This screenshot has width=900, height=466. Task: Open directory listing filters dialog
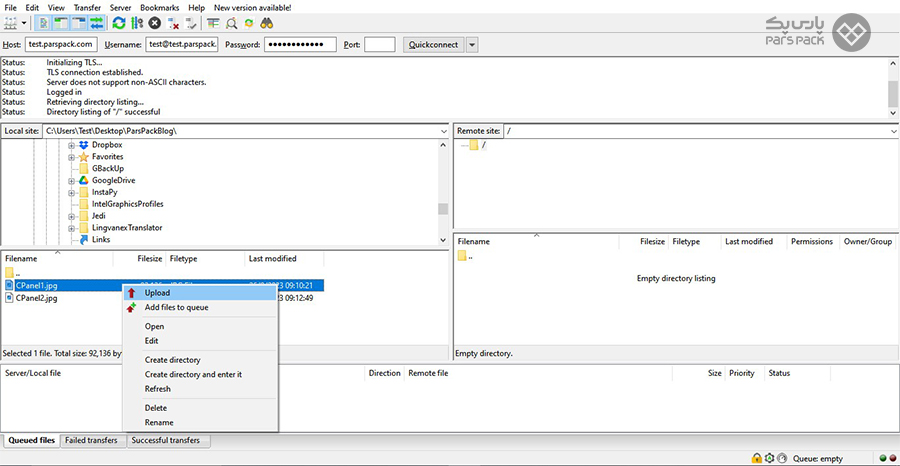214,23
